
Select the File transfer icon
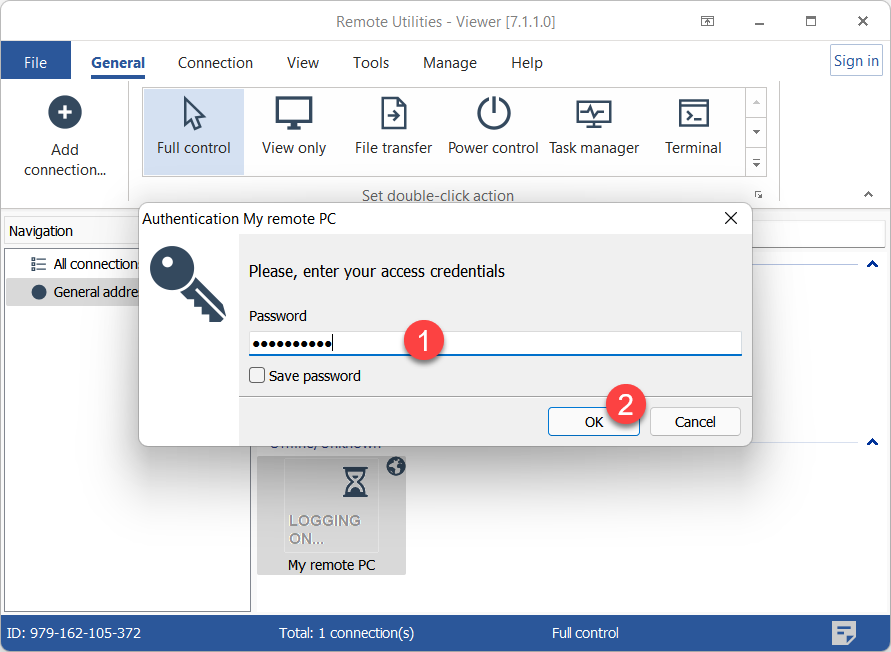click(394, 114)
